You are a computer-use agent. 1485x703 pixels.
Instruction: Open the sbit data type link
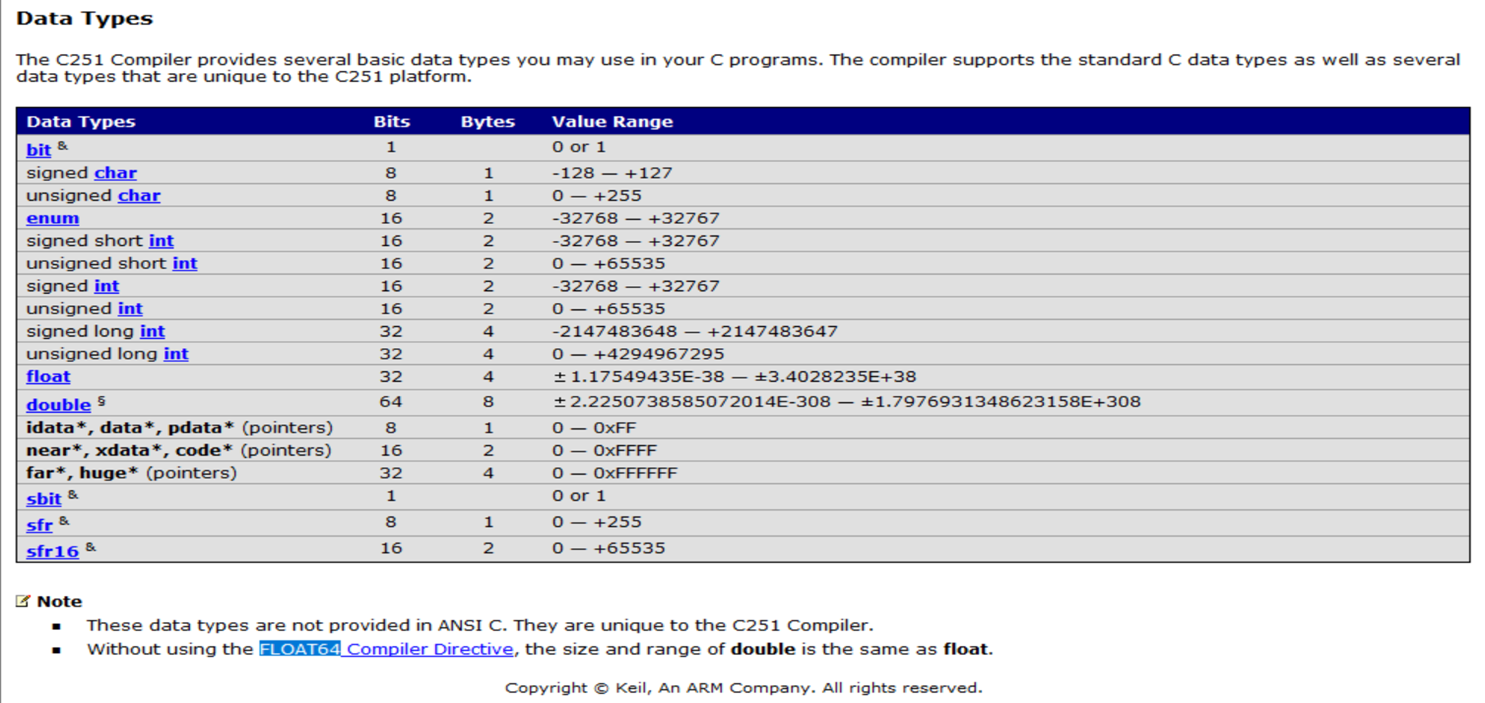click(44, 499)
